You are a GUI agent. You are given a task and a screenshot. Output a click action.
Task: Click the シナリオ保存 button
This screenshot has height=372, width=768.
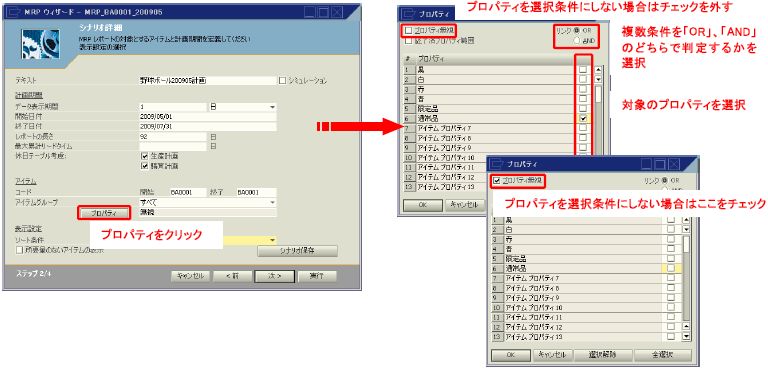(297, 251)
